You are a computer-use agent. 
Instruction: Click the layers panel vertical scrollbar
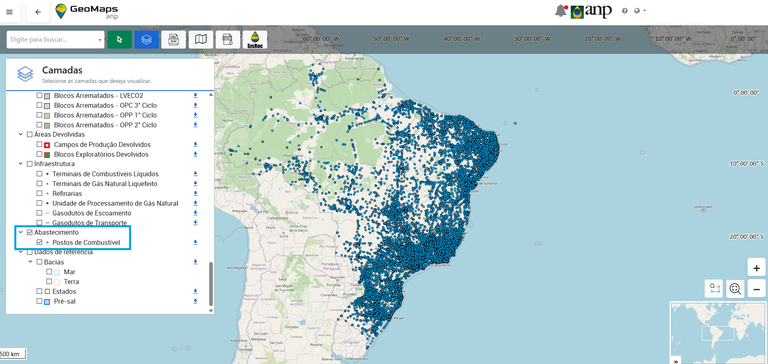tap(211, 284)
